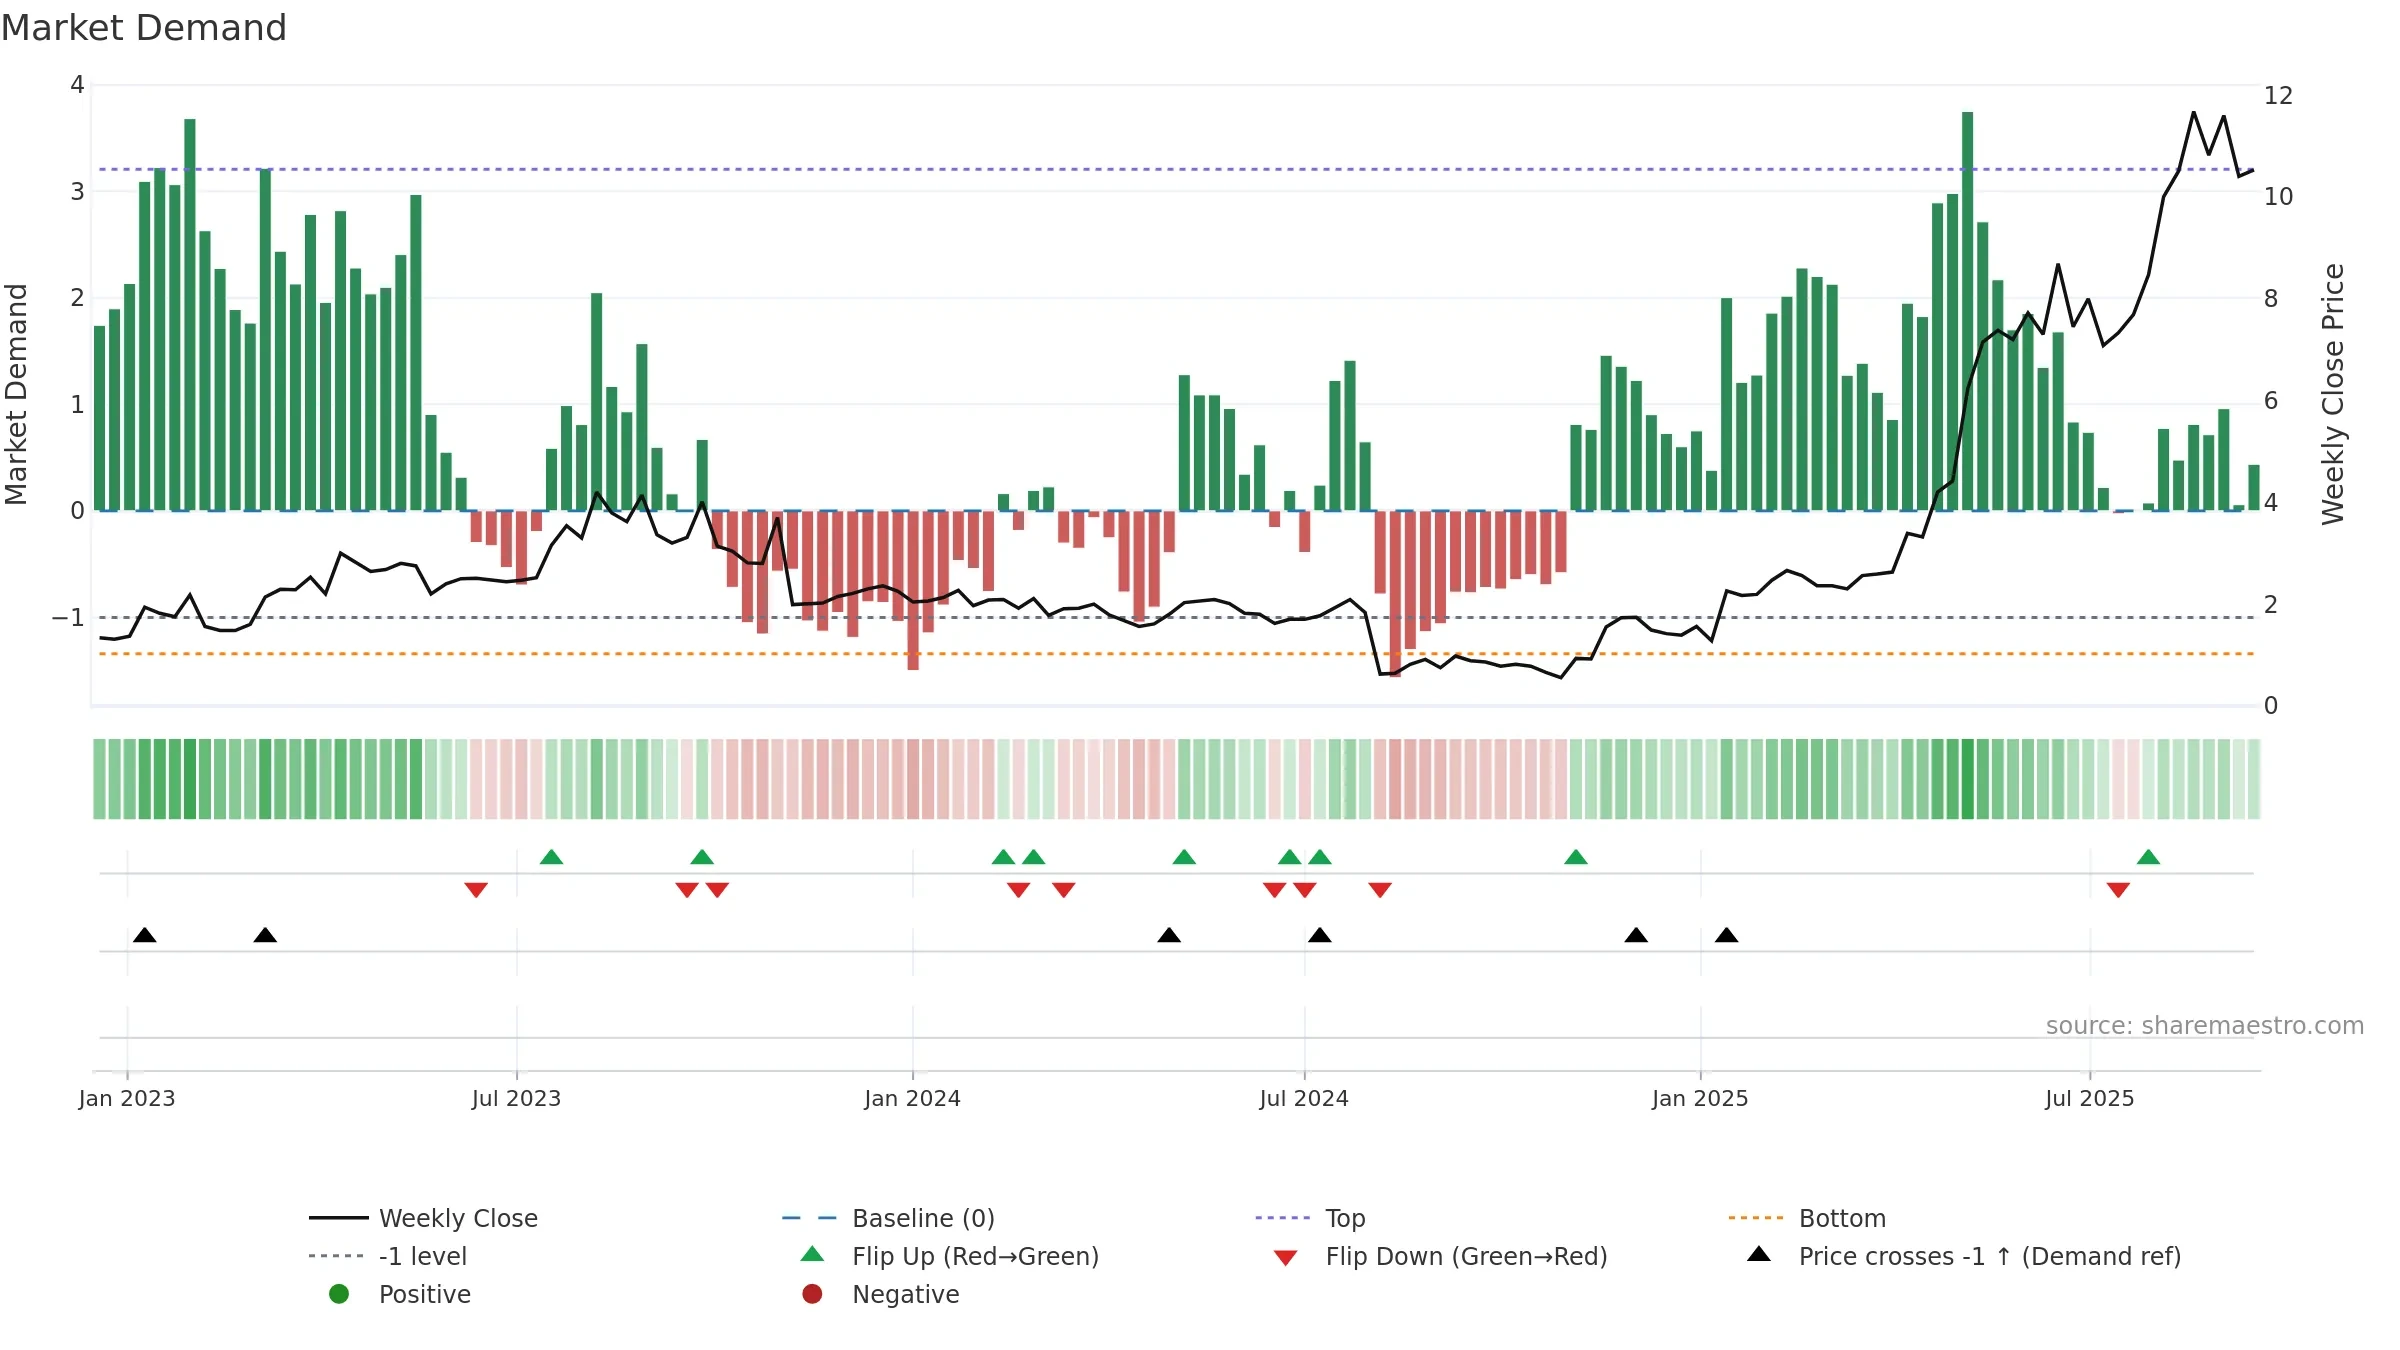Select the first green Flip Up marker after Jul 2023
Image resolution: width=2400 pixels, height=1350 pixels.
(x=551, y=857)
